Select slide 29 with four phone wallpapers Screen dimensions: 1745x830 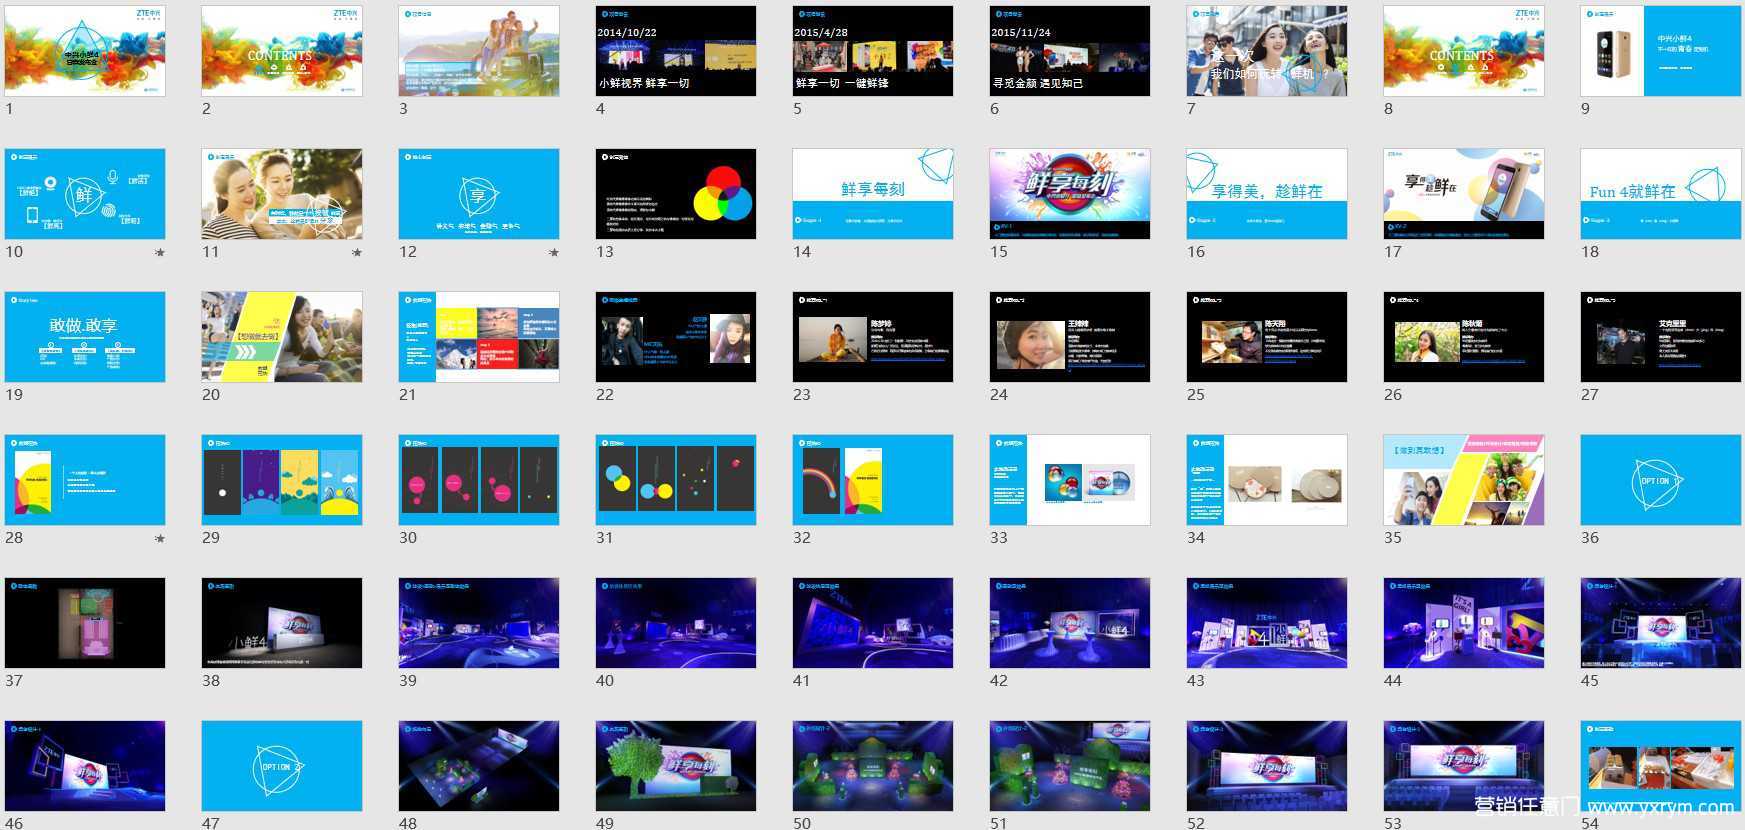282,480
